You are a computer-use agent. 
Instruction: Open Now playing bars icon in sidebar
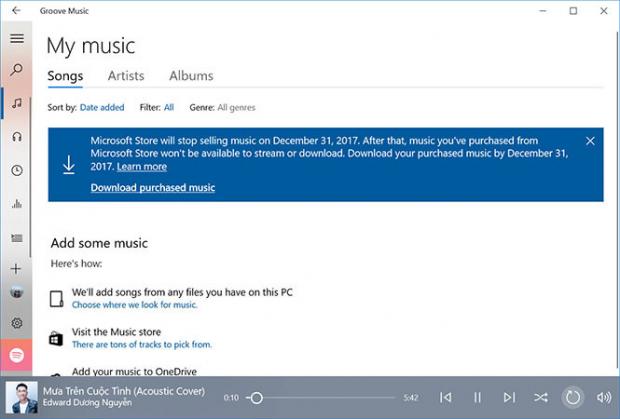(x=16, y=204)
